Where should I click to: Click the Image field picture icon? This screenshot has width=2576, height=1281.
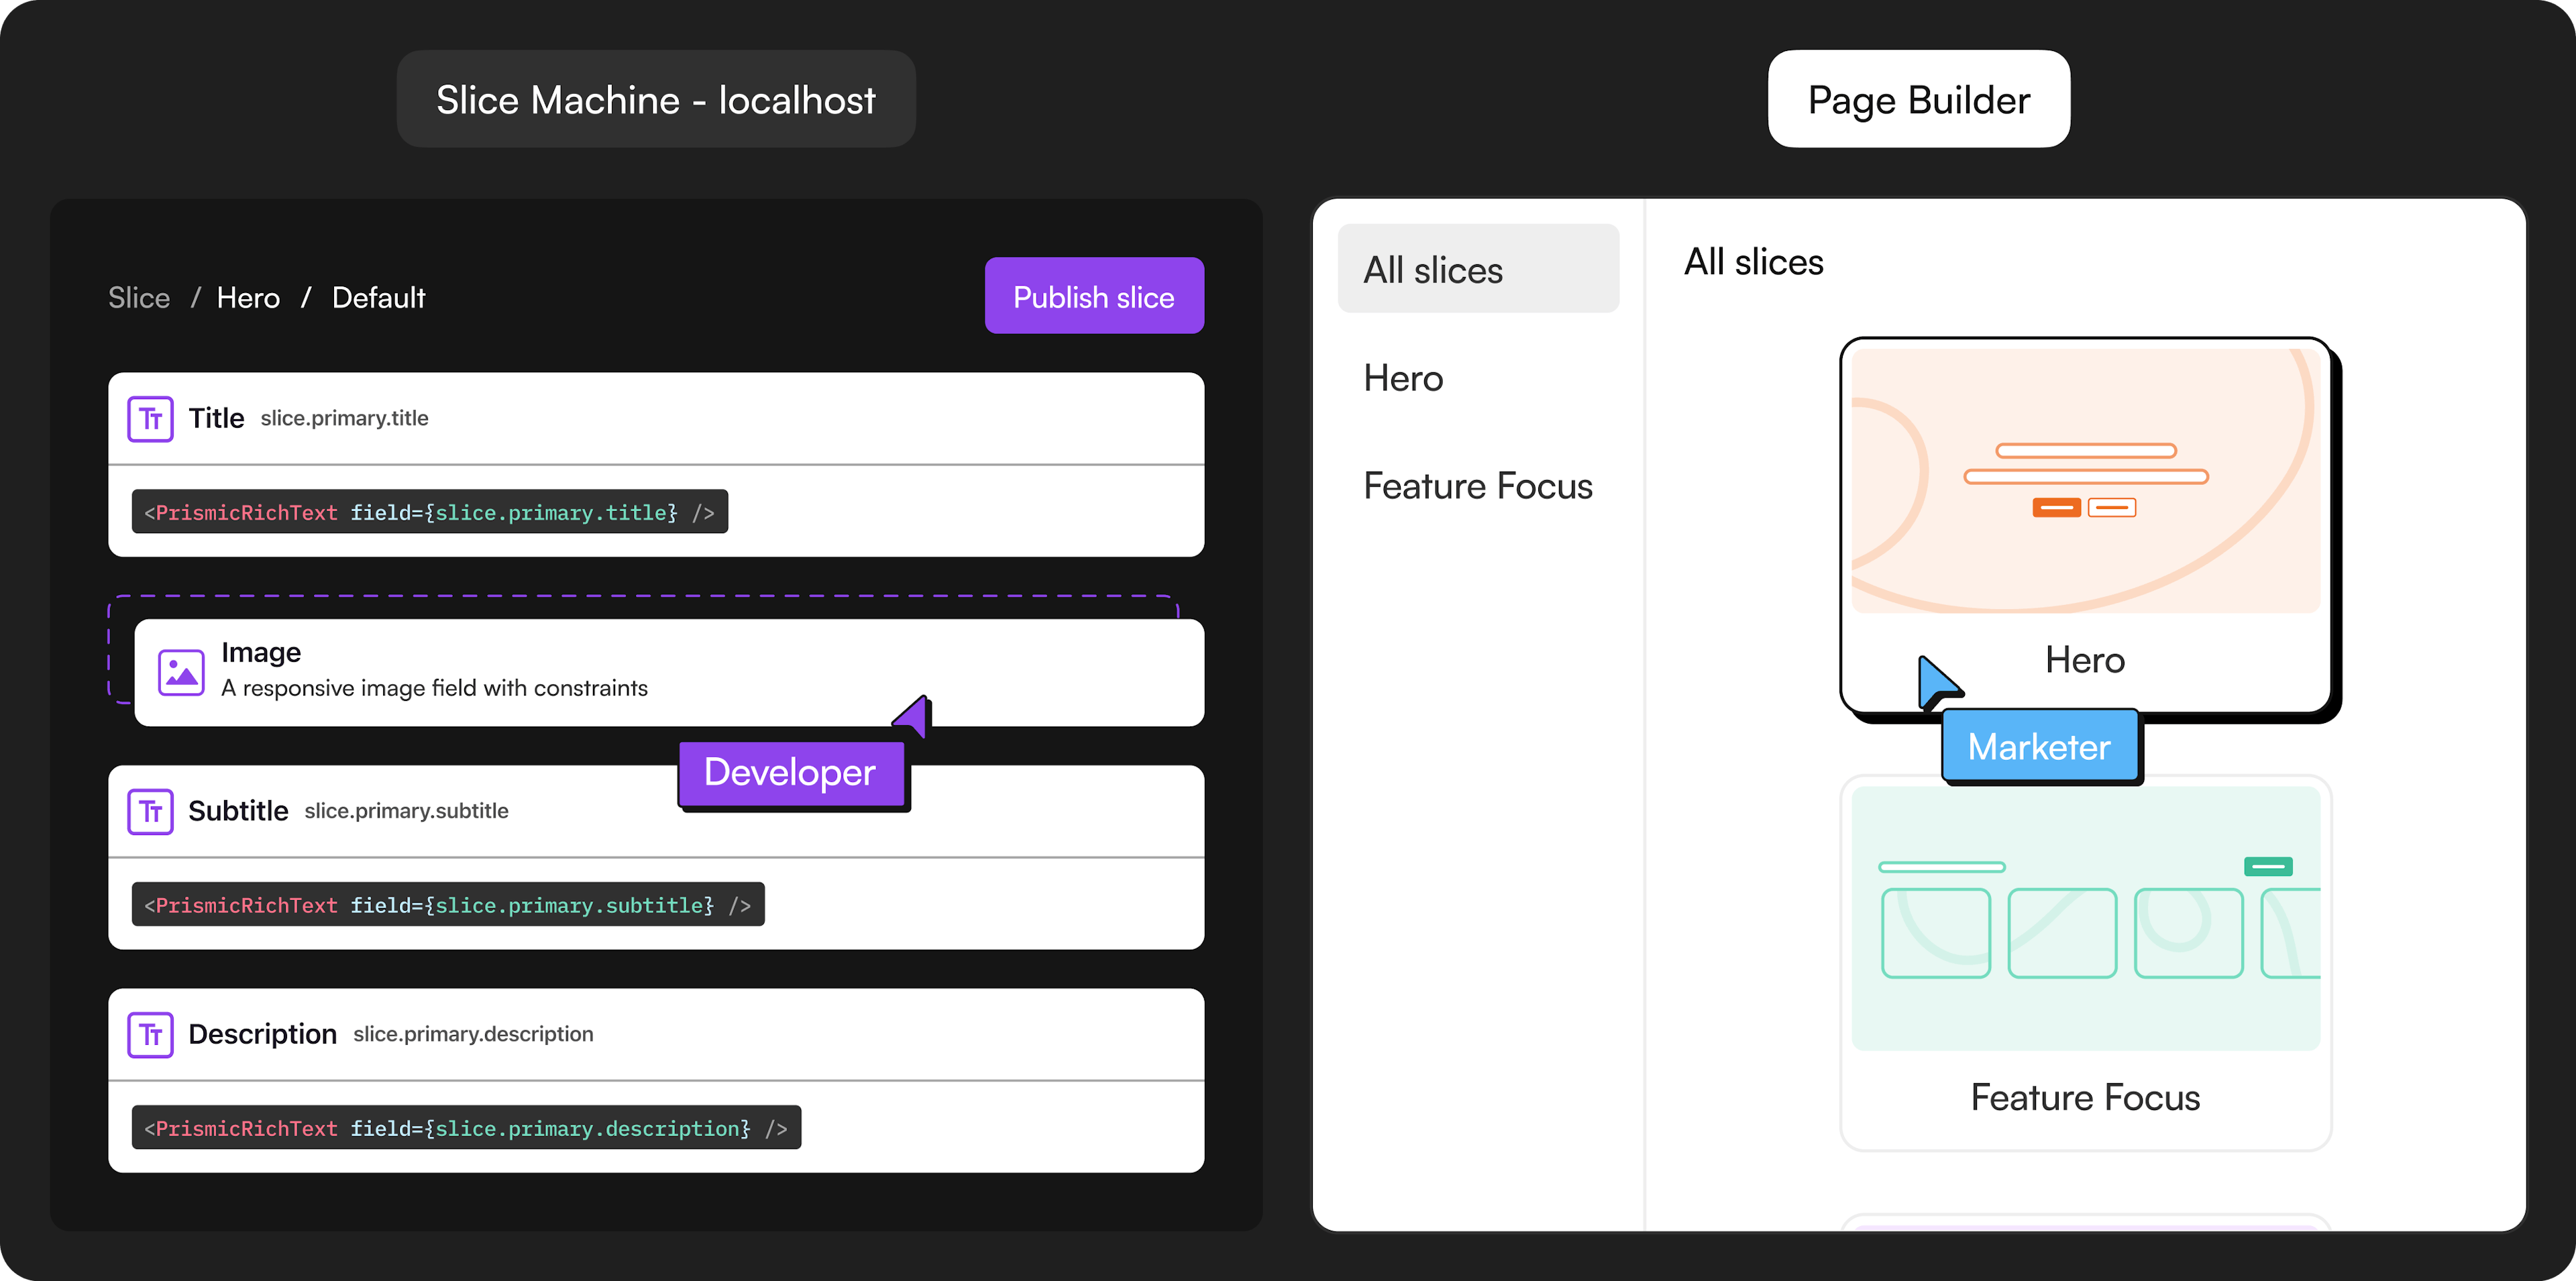click(x=181, y=672)
